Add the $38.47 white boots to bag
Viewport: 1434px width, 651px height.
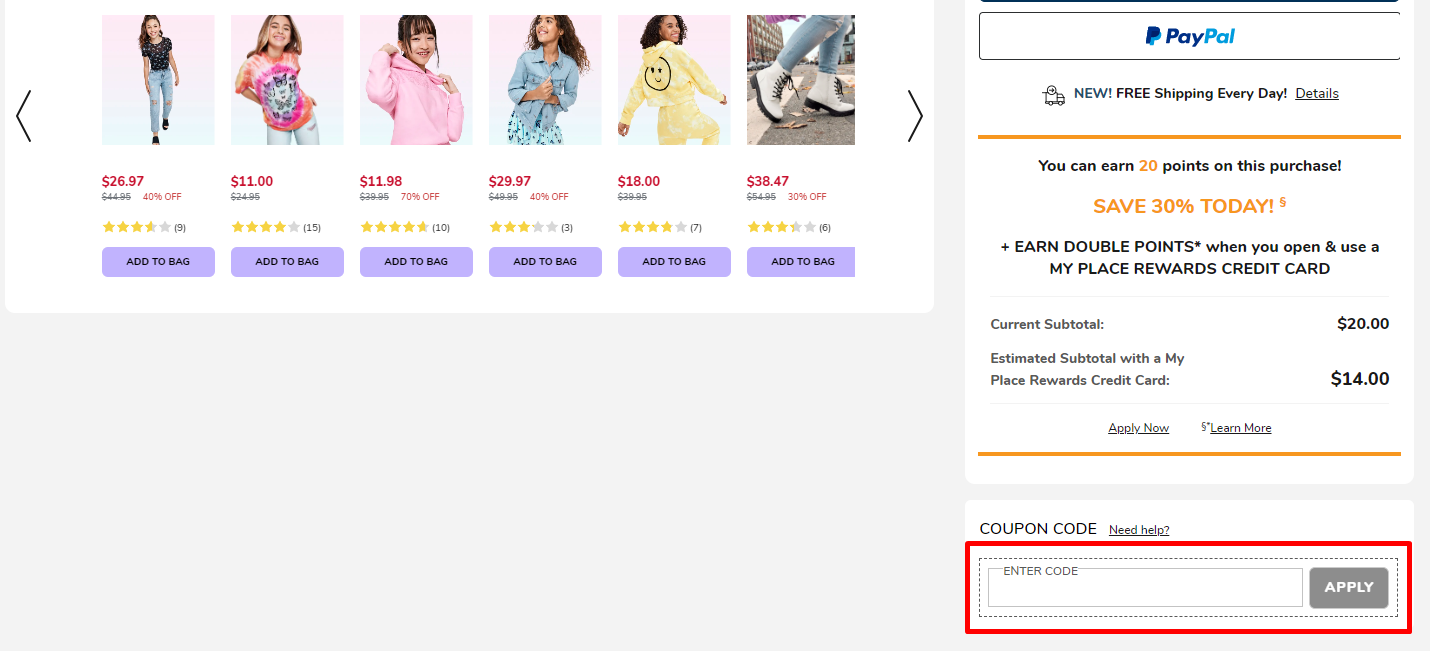(x=801, y=262)
